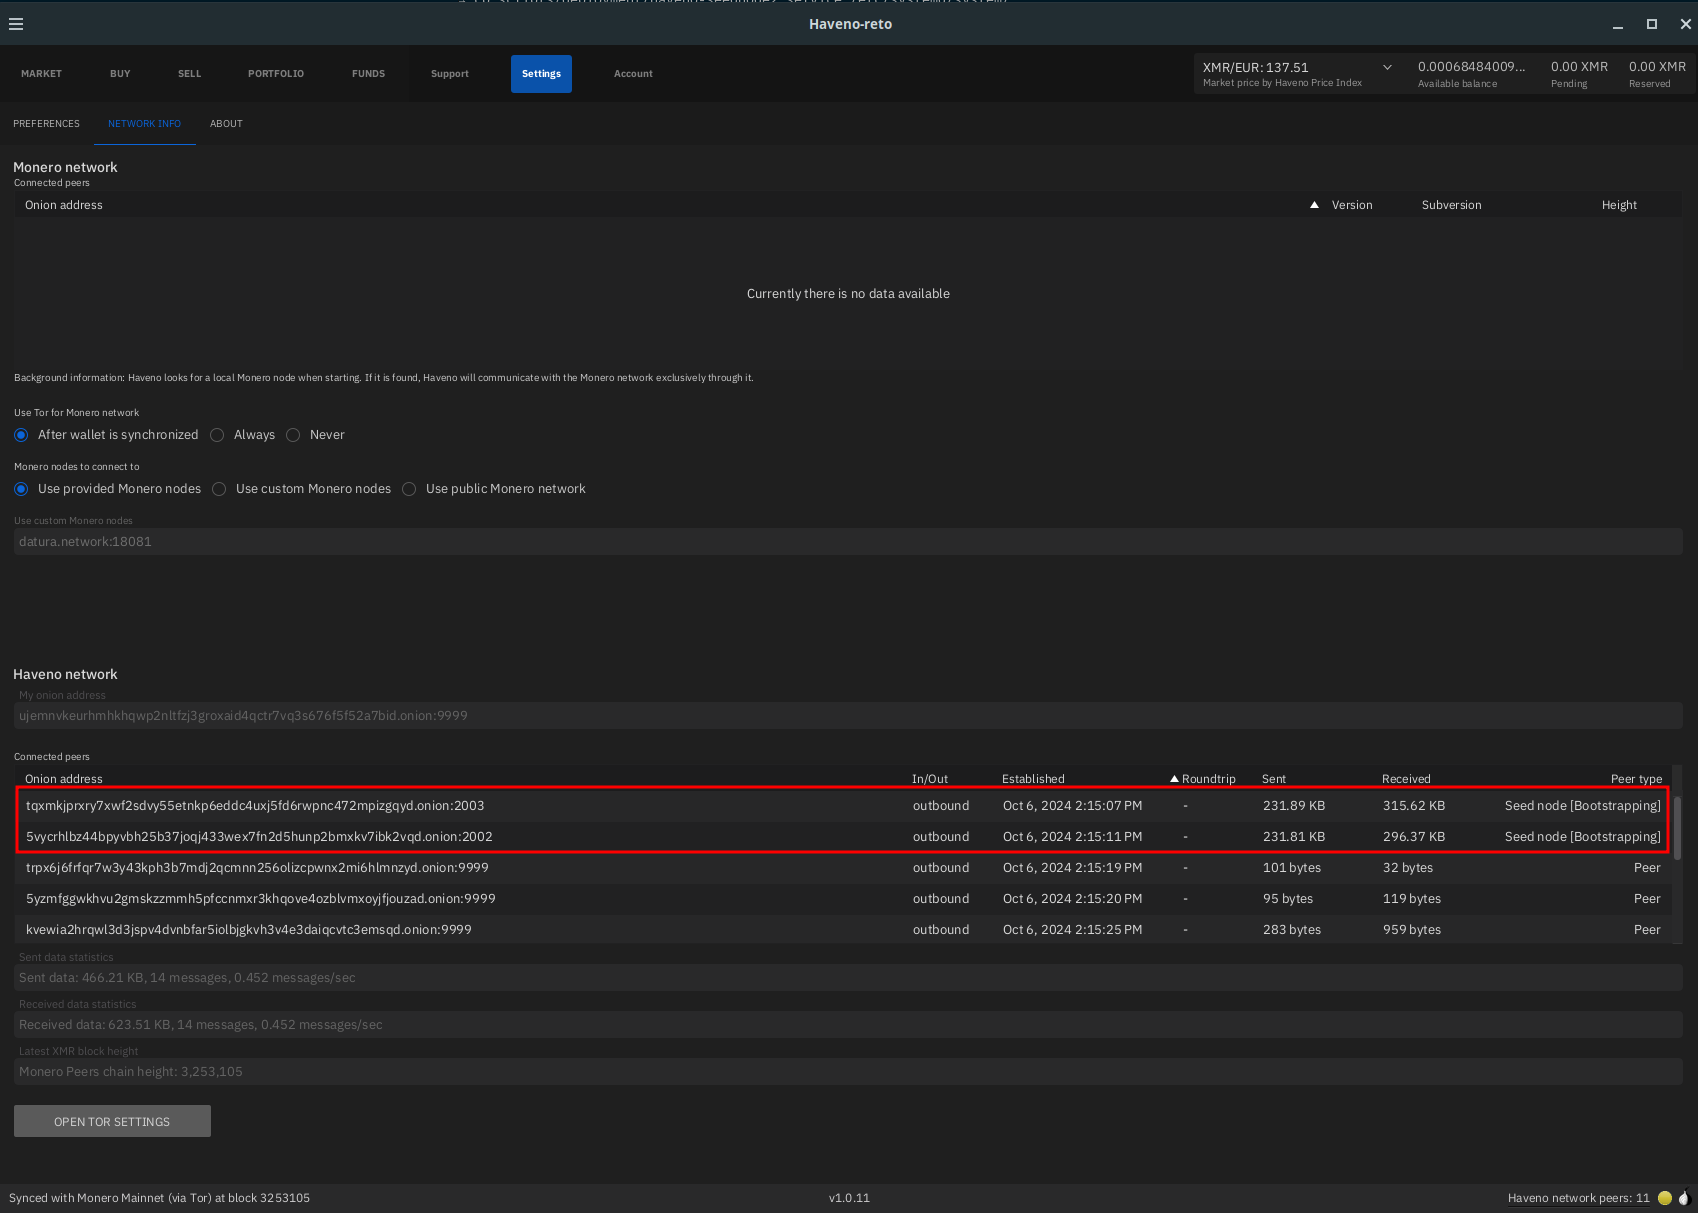Screen dimensions: 1698x1213
Task: Click the My onion address field
Action: [848, 716]
